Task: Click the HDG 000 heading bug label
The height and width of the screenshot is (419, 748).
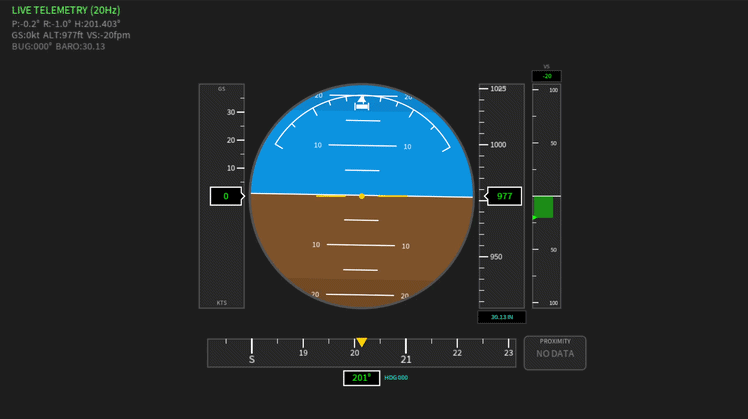Action: pyautogui.click(x=396, y=377)
